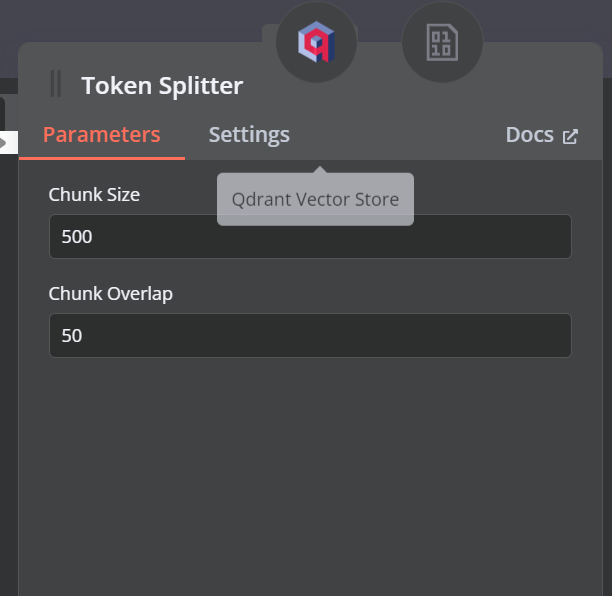The width and height of the screenshot is (612, 596).
Task: Click the 50 value in Chunk Overlap
Action: pyautogui.click(x=72, y=336)
